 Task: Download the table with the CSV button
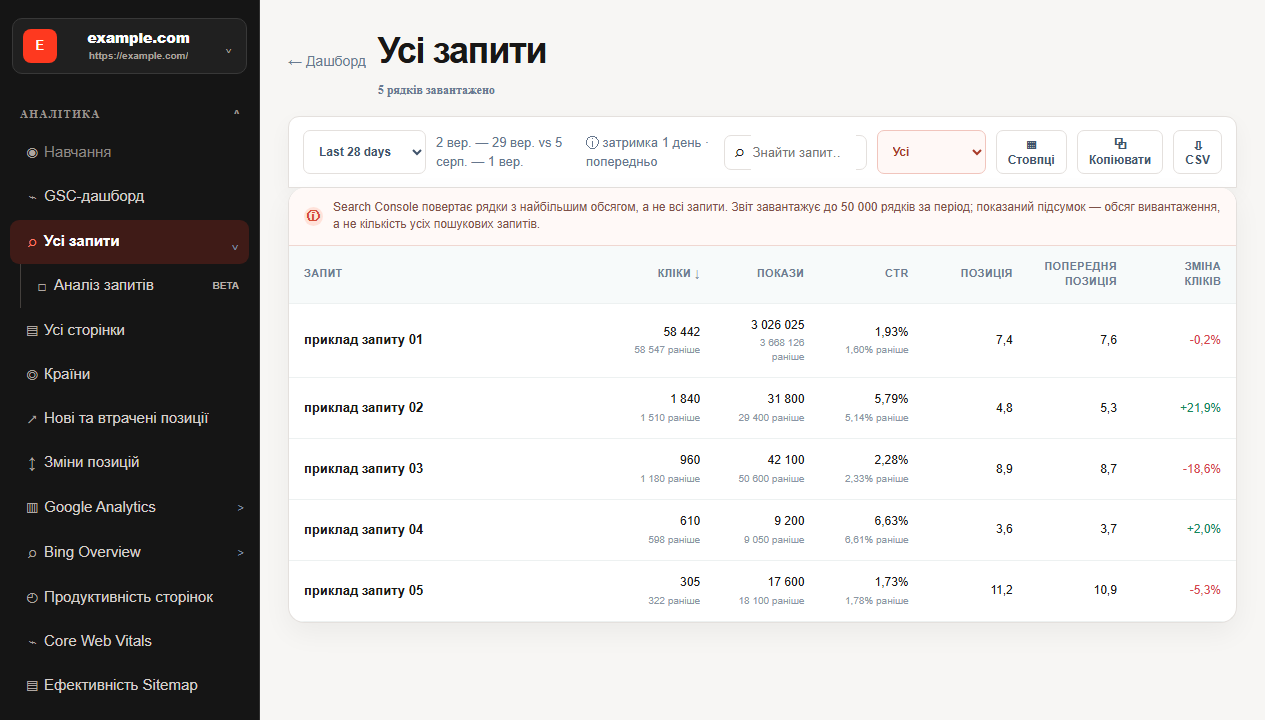tap(1198, 152)
